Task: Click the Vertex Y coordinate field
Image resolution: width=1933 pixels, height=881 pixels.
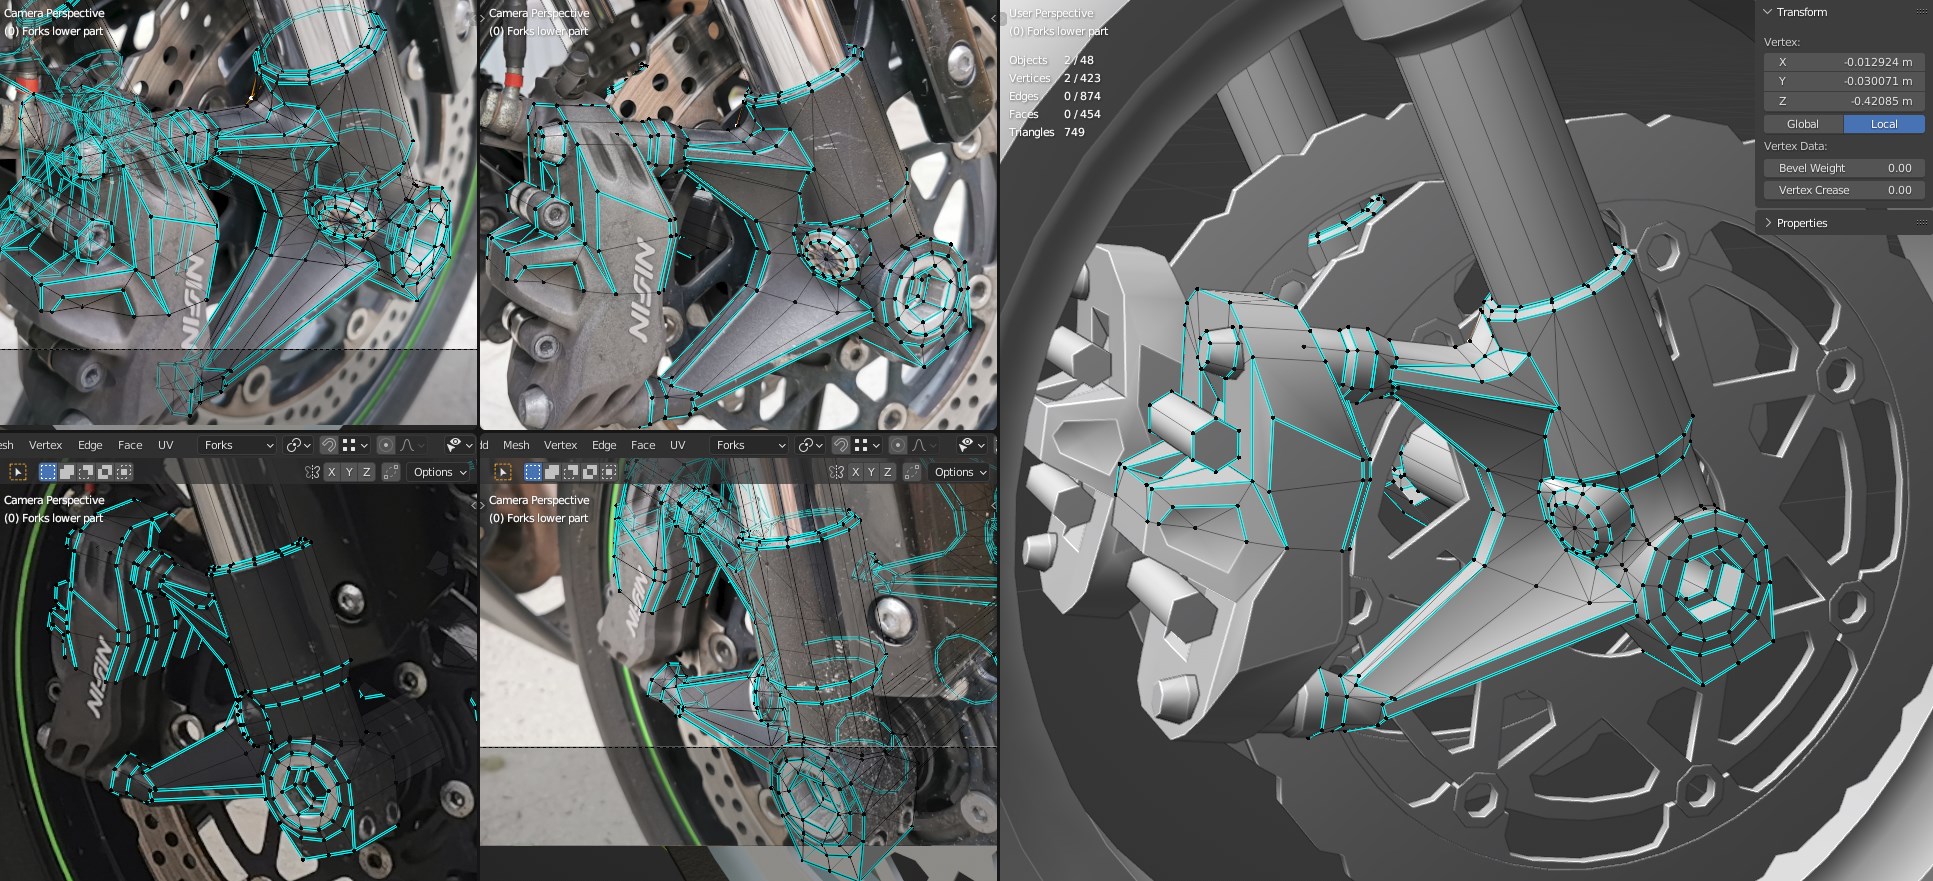Action: tap(1844, 81)
